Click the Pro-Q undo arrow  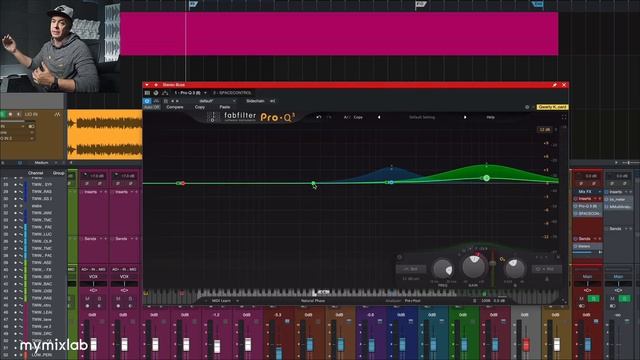click(319, 117)
